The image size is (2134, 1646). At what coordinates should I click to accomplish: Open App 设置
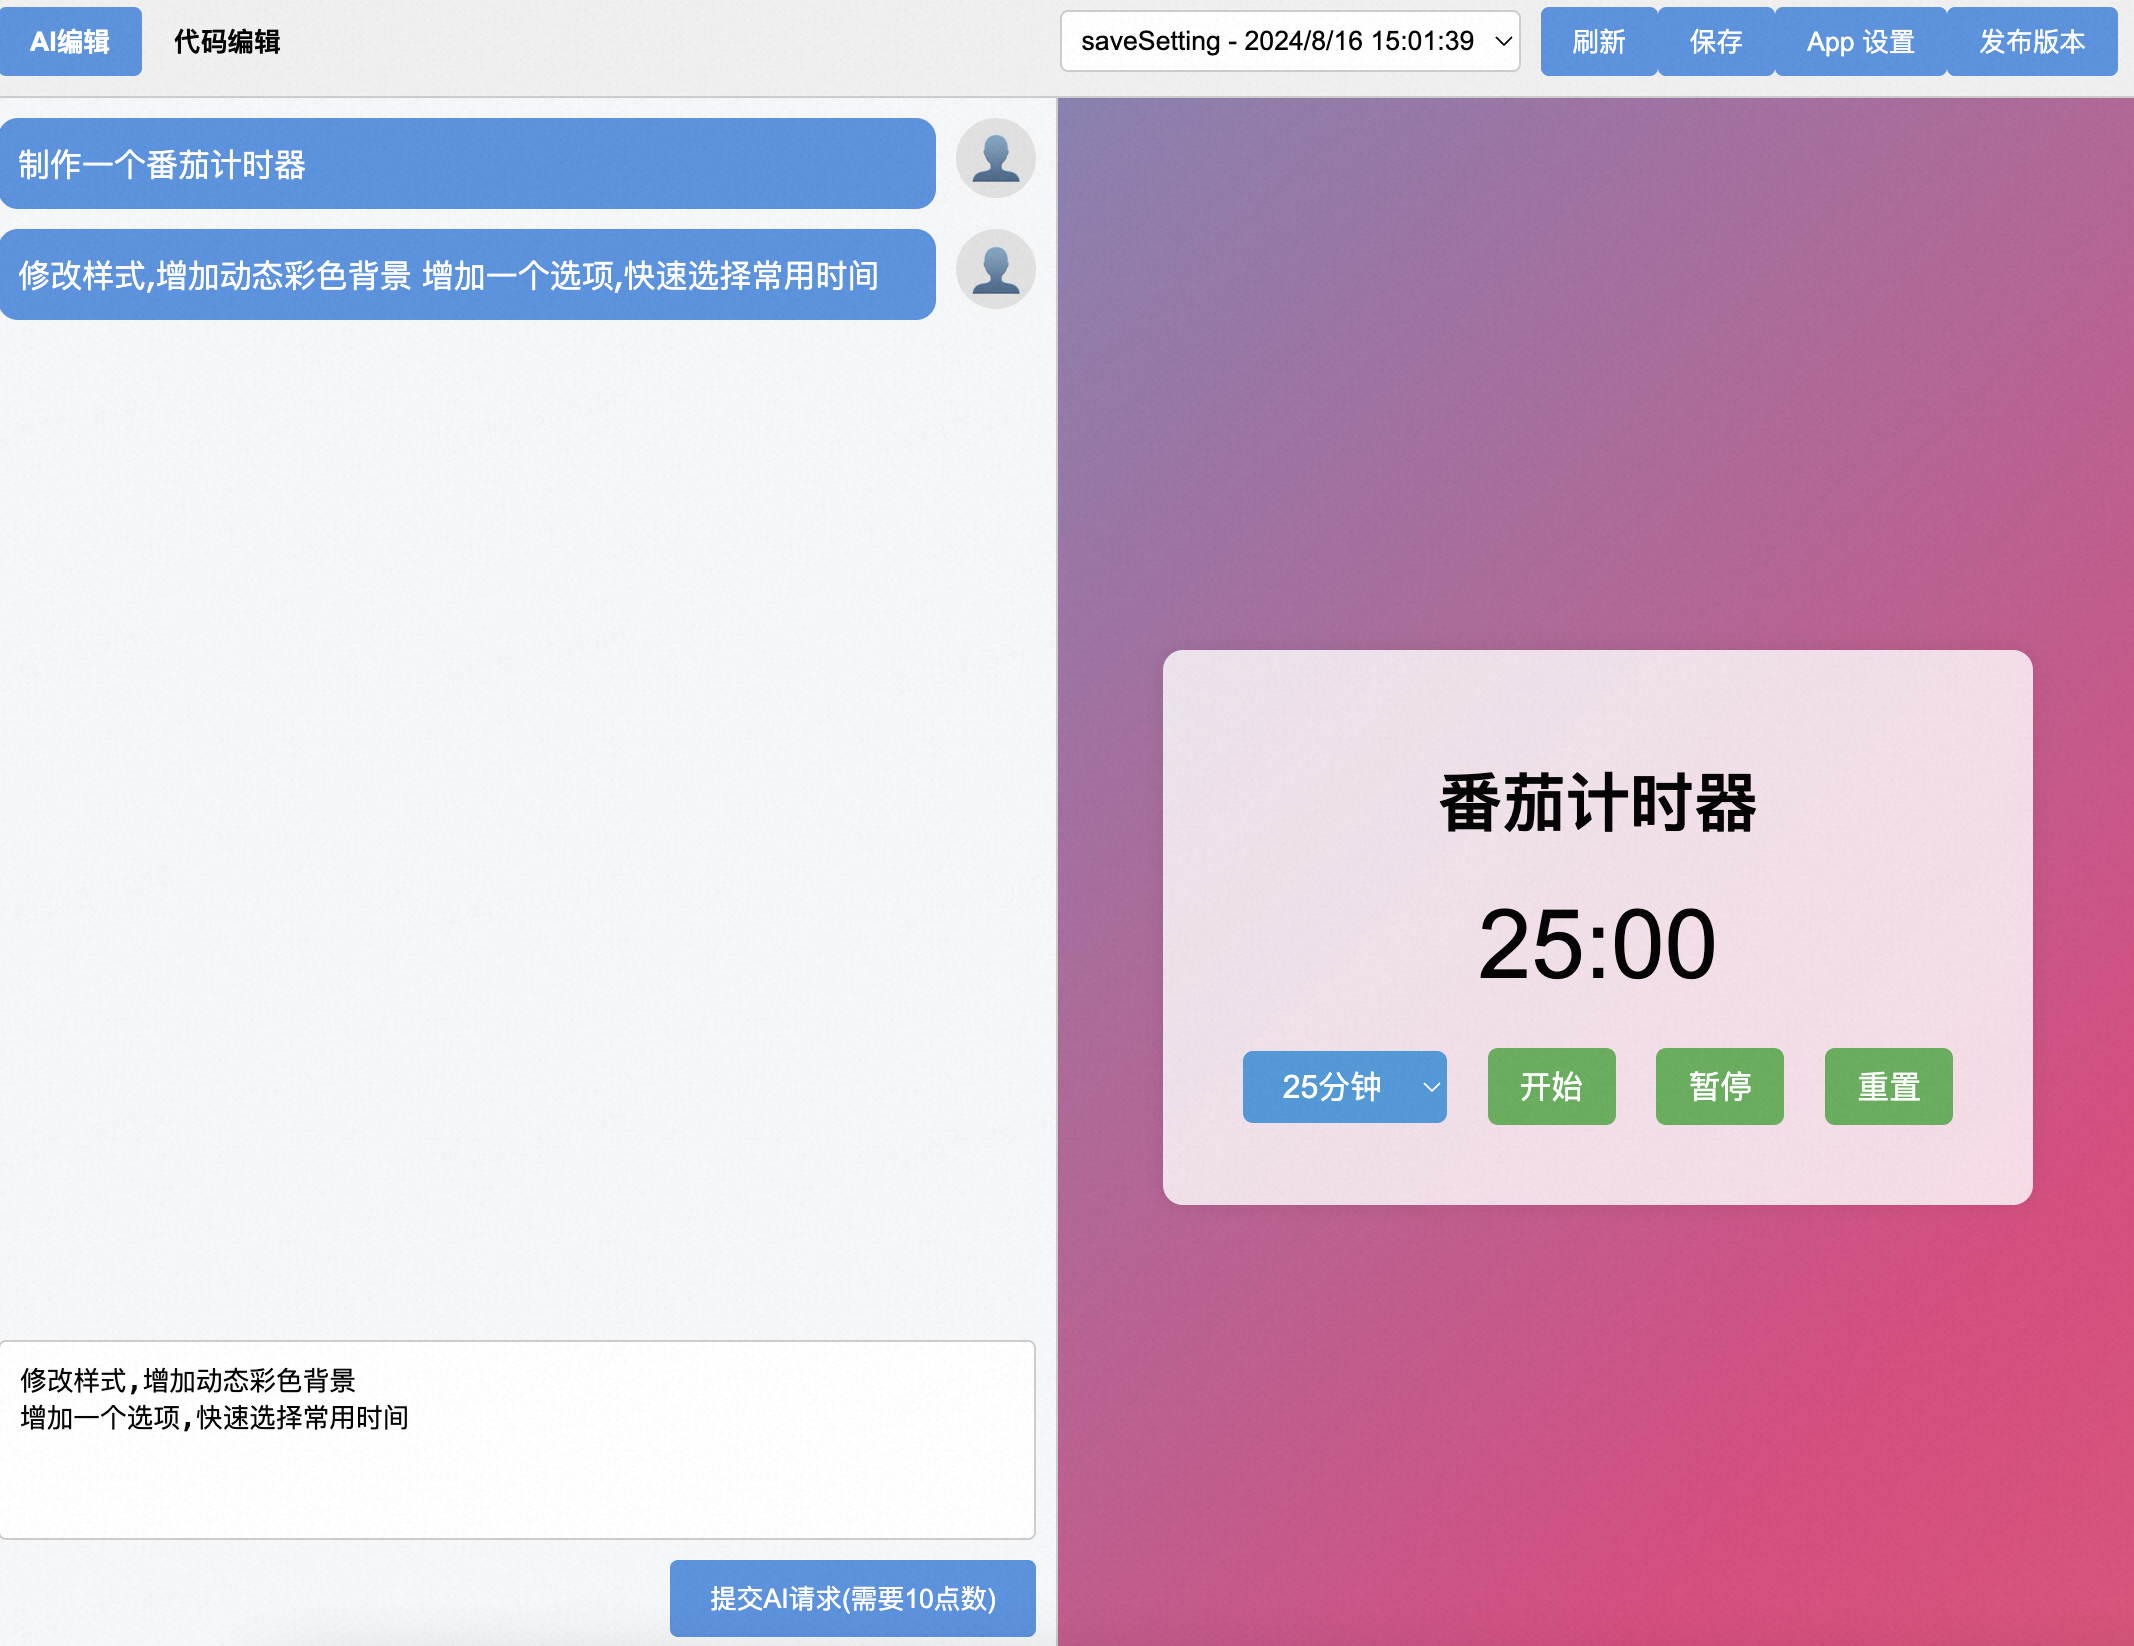pos(1860,41)
